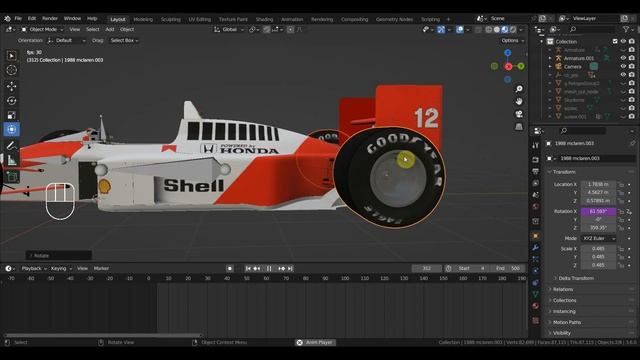The image size is (640, 360).
Task: Open the Object Mode dropdown
Action: (x=42, y=29)
